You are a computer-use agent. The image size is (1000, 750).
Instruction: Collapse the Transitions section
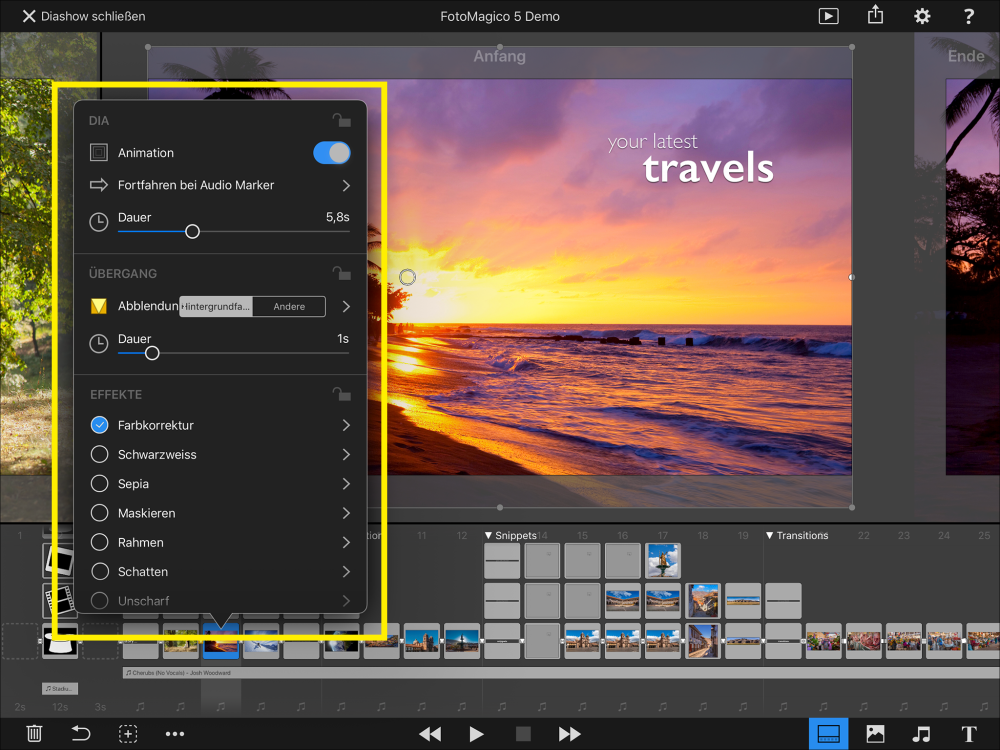pyautogui.click(x=771, y=536)
